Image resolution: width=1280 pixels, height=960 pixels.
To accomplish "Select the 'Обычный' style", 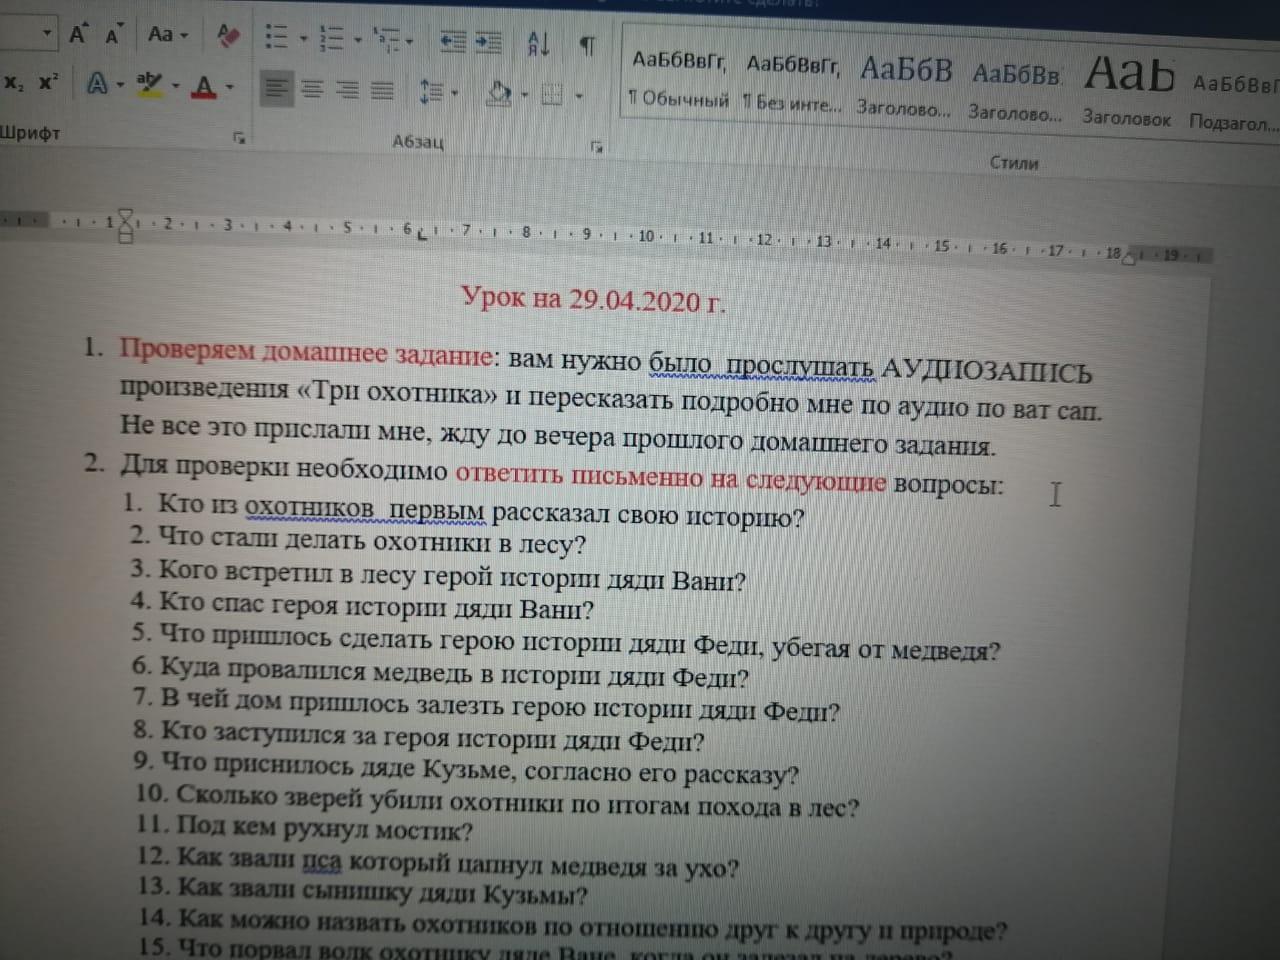I will 678,80.
